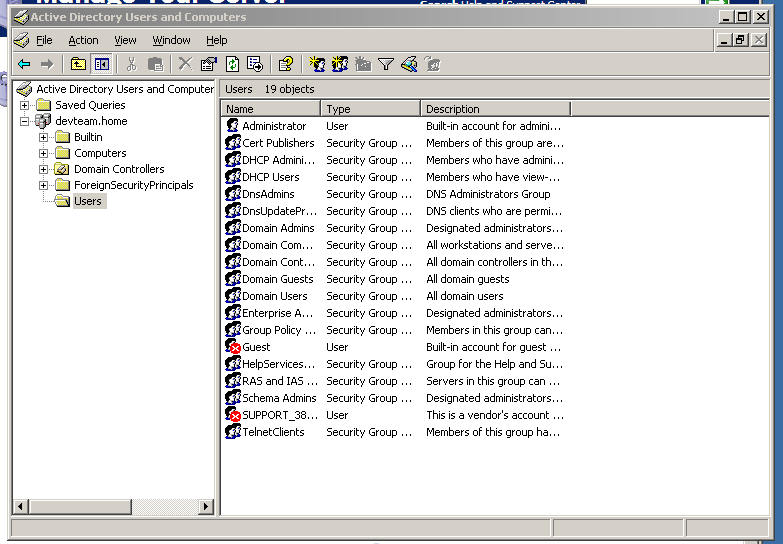Create a new group via toolbar icon
The height and width of the screenshot is (544, 783).
(340, 64)
